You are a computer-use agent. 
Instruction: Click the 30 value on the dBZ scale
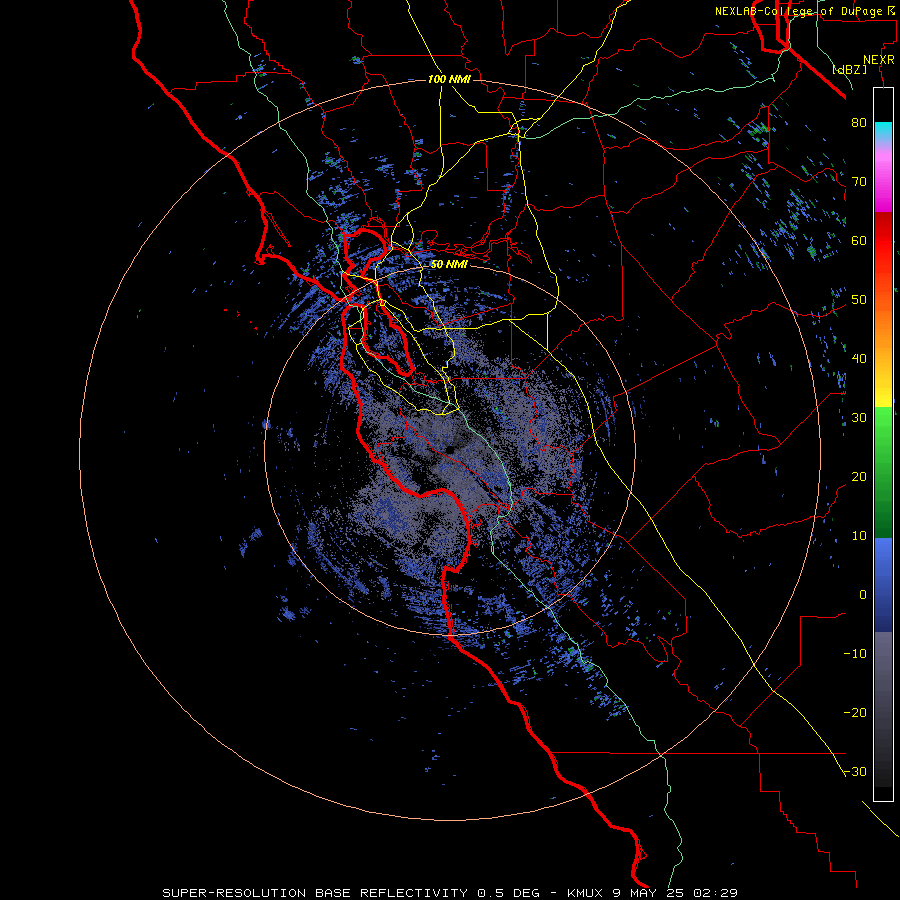click(x=859, y=417)
